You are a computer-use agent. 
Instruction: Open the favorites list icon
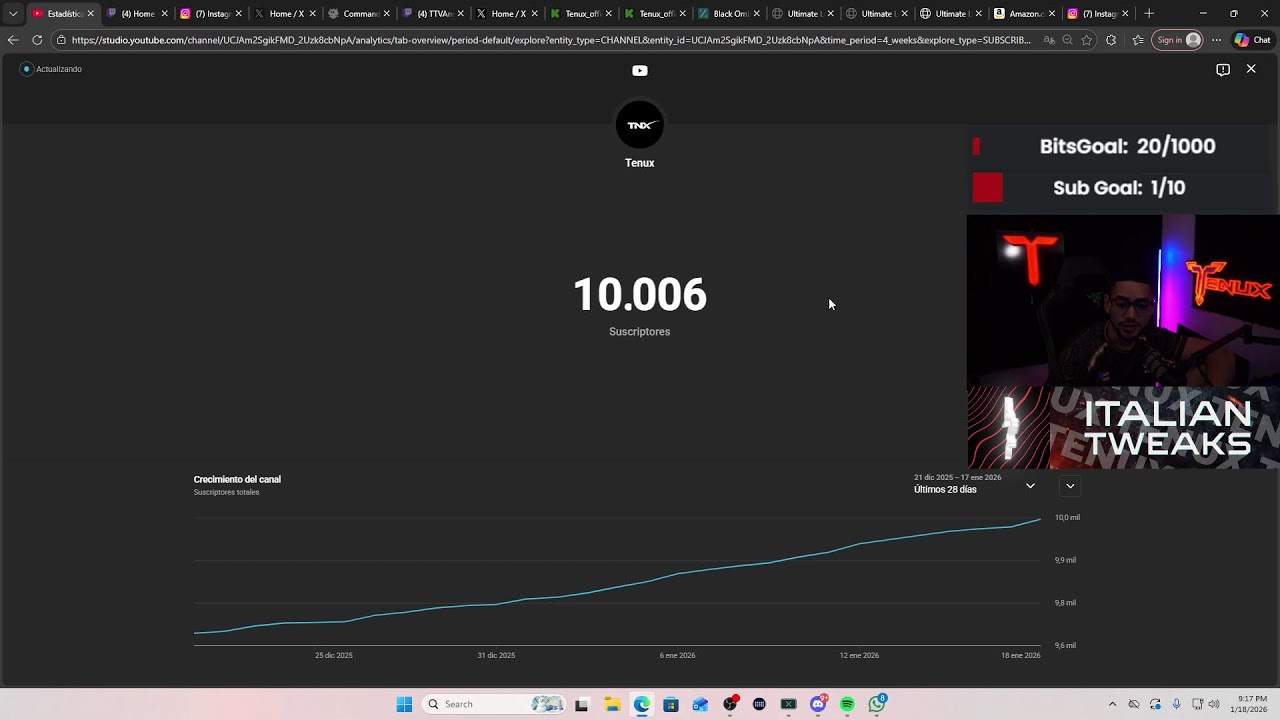(1138, 40)
